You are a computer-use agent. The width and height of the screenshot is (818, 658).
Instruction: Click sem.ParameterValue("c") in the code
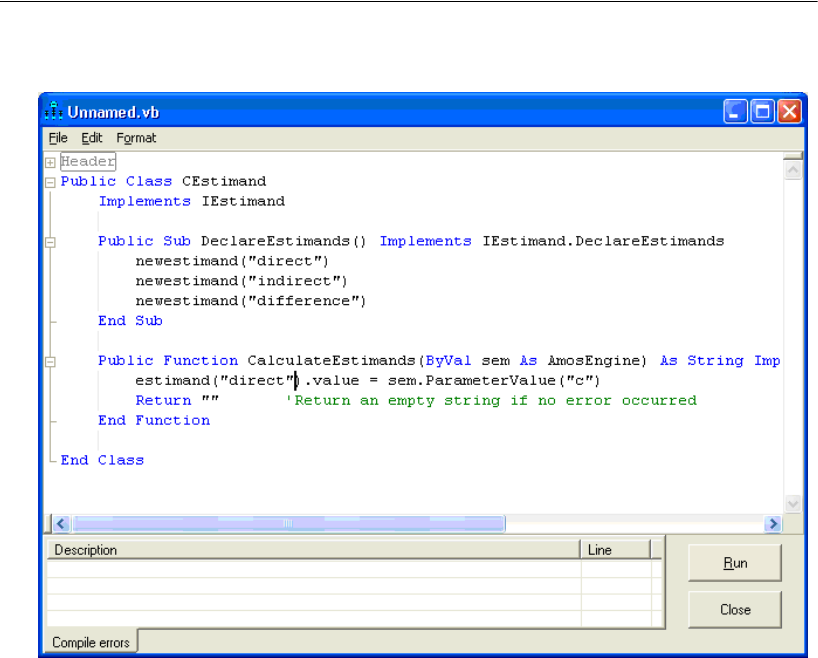click(494, 380)
